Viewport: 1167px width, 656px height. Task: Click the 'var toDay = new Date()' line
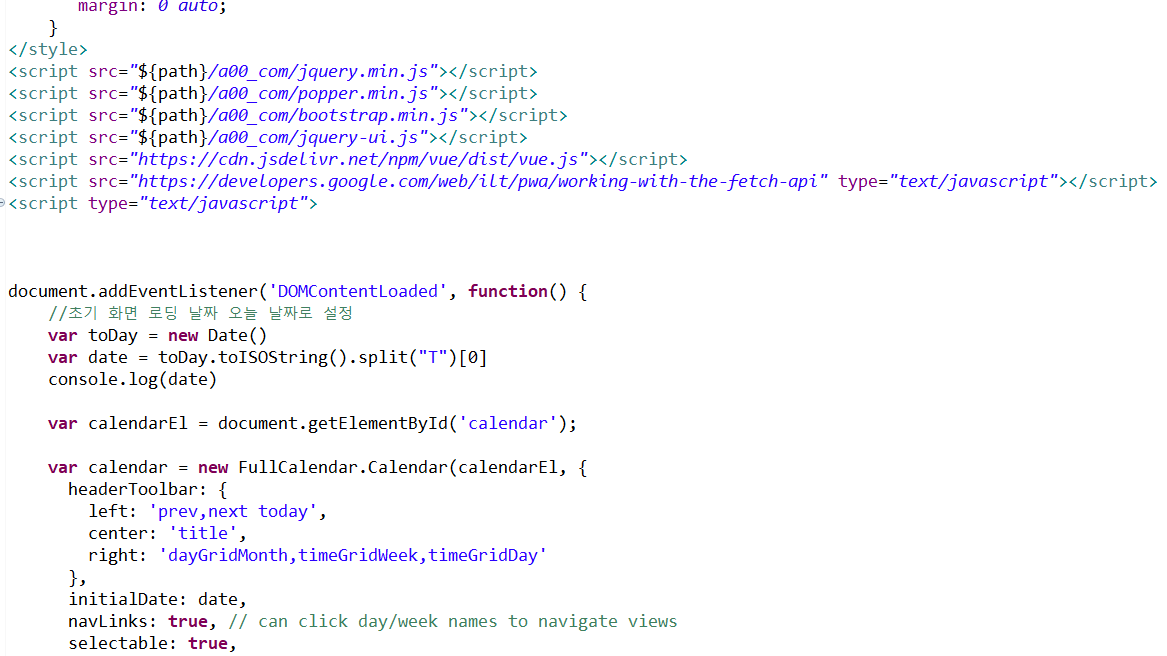[x=157, y=335]
